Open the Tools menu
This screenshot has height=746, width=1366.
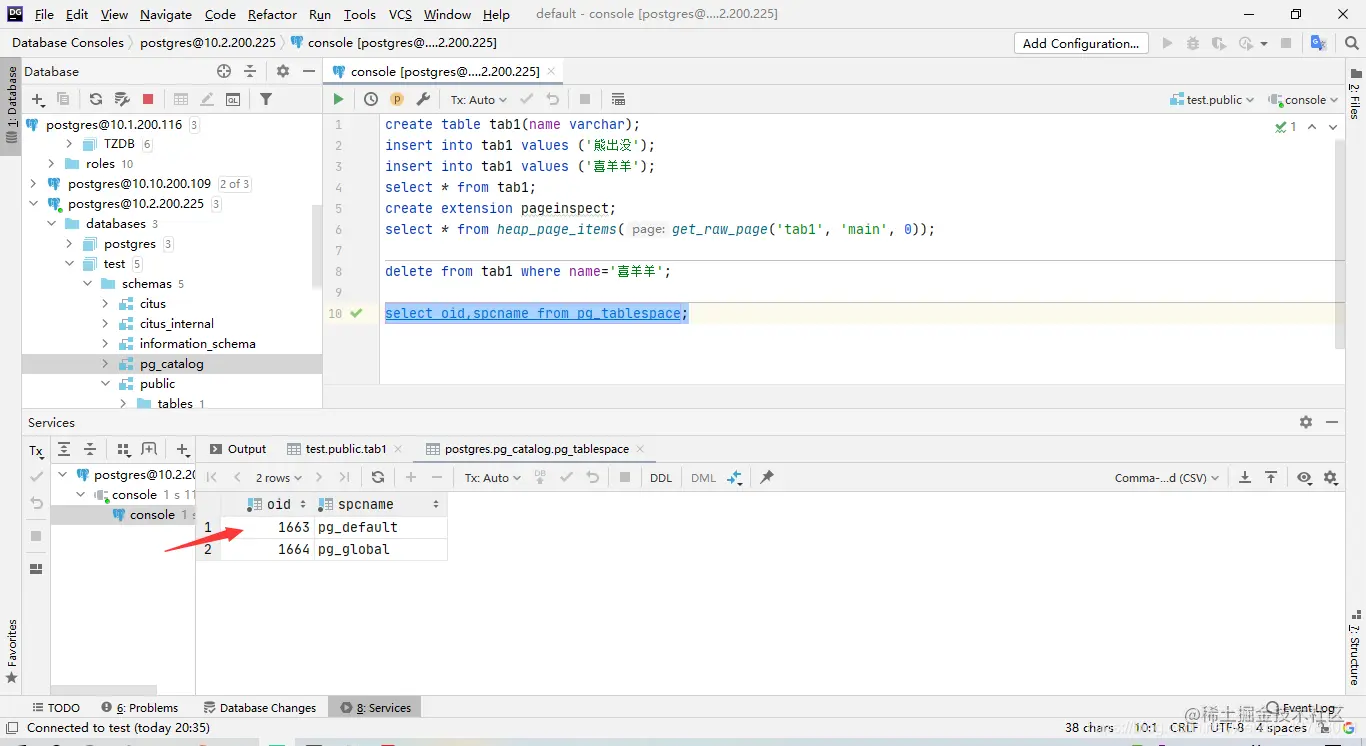click(x=360, y=14)
